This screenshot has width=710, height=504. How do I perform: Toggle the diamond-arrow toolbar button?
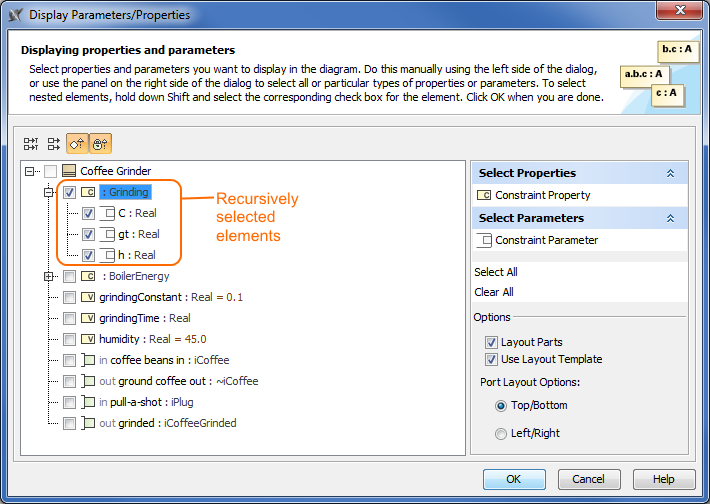pyautogui.click(x=77, y=144)
